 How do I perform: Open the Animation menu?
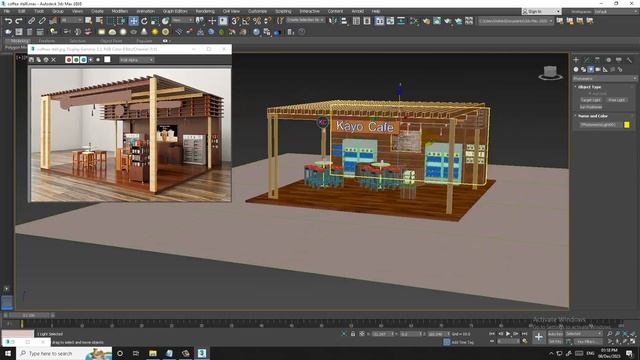145,11
